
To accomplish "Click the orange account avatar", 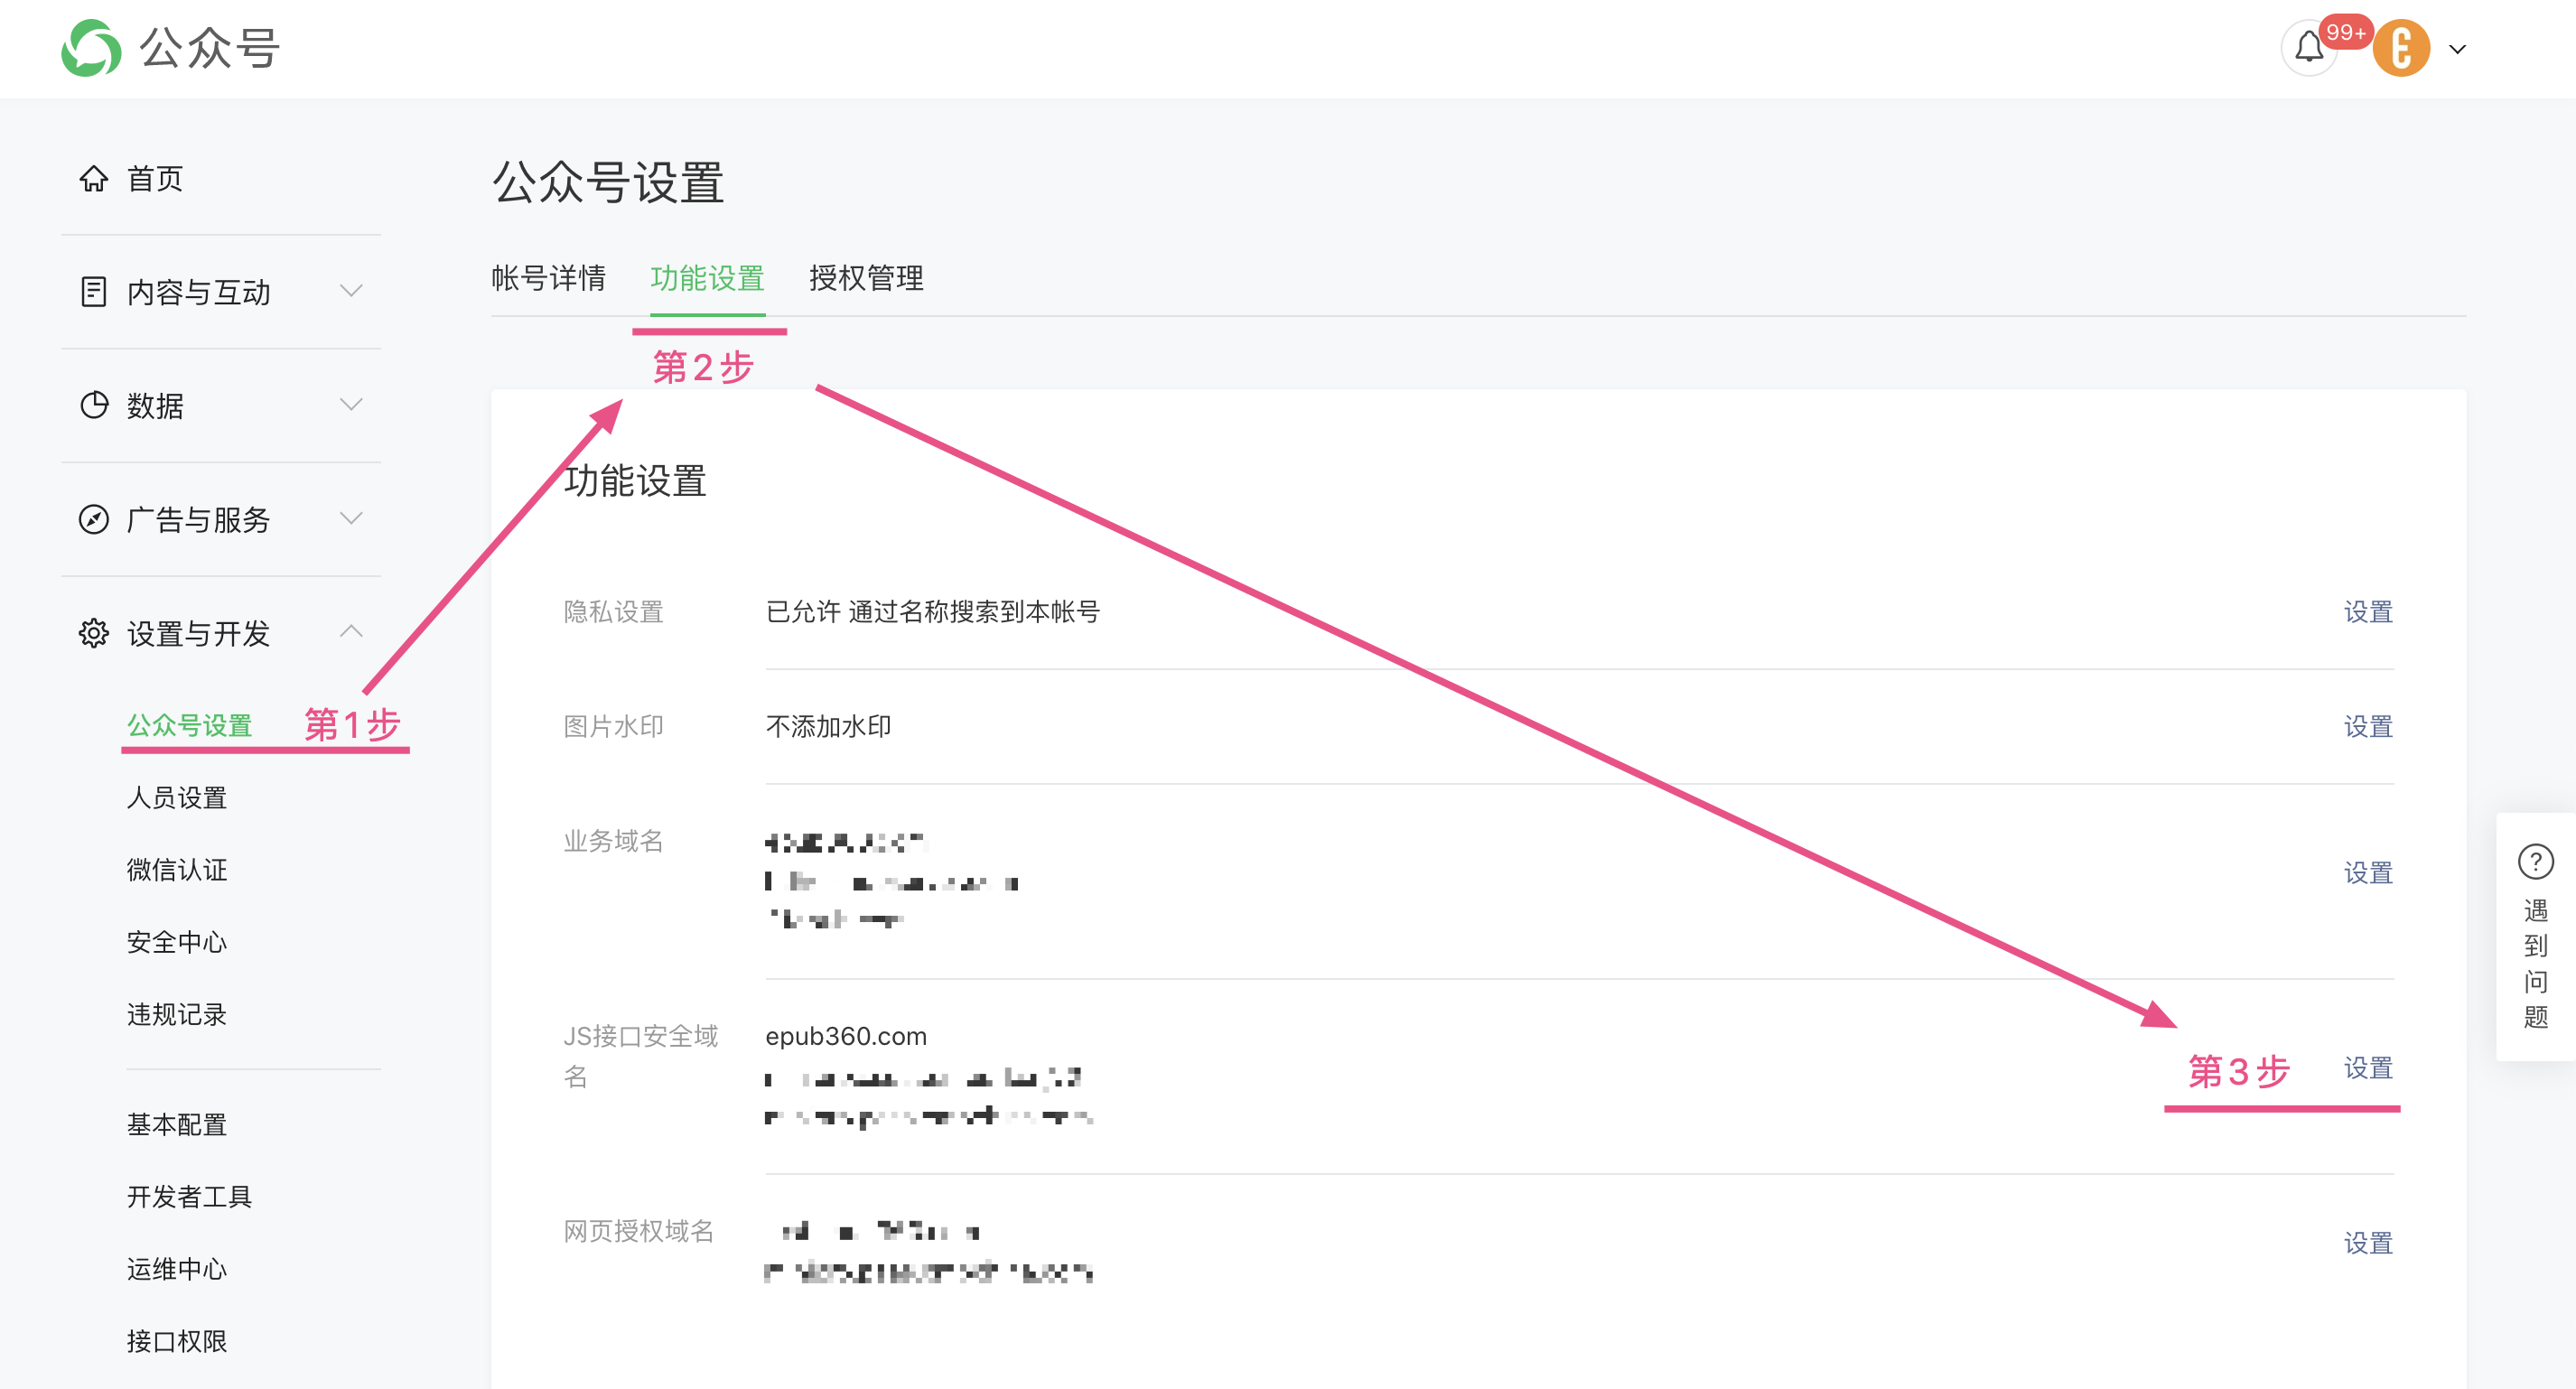I will tap(2400, 48).
